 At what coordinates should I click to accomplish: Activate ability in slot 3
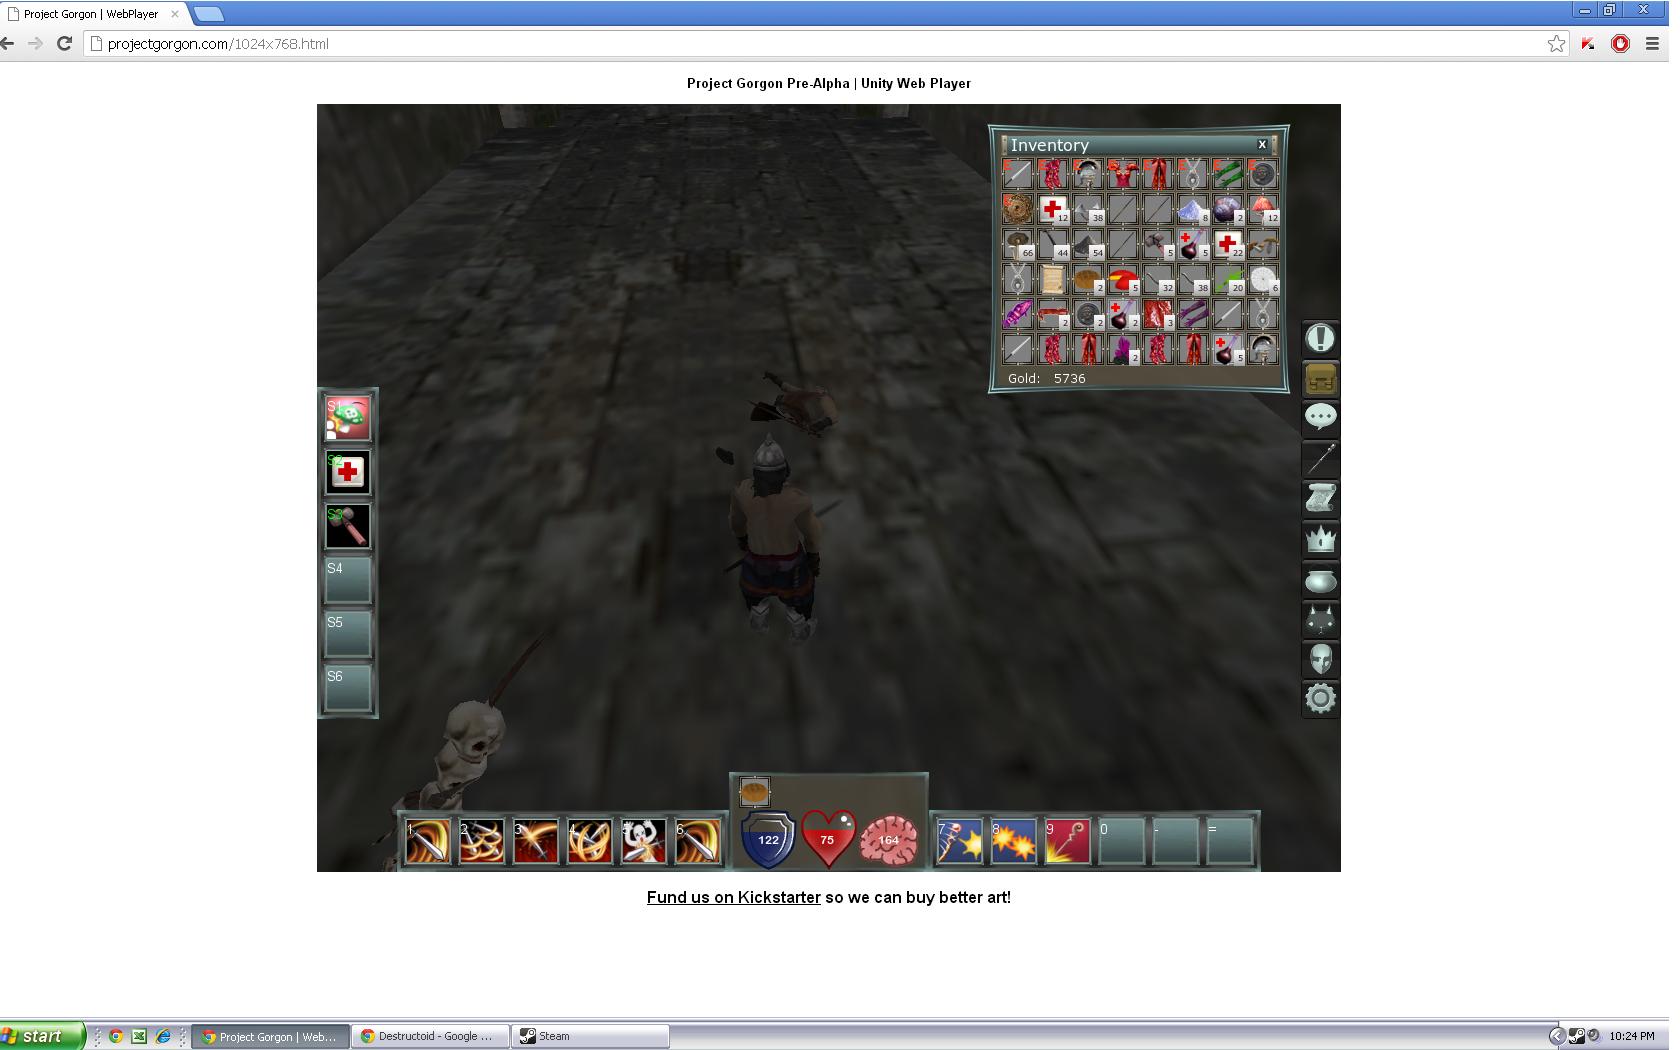tap(535, 841)
